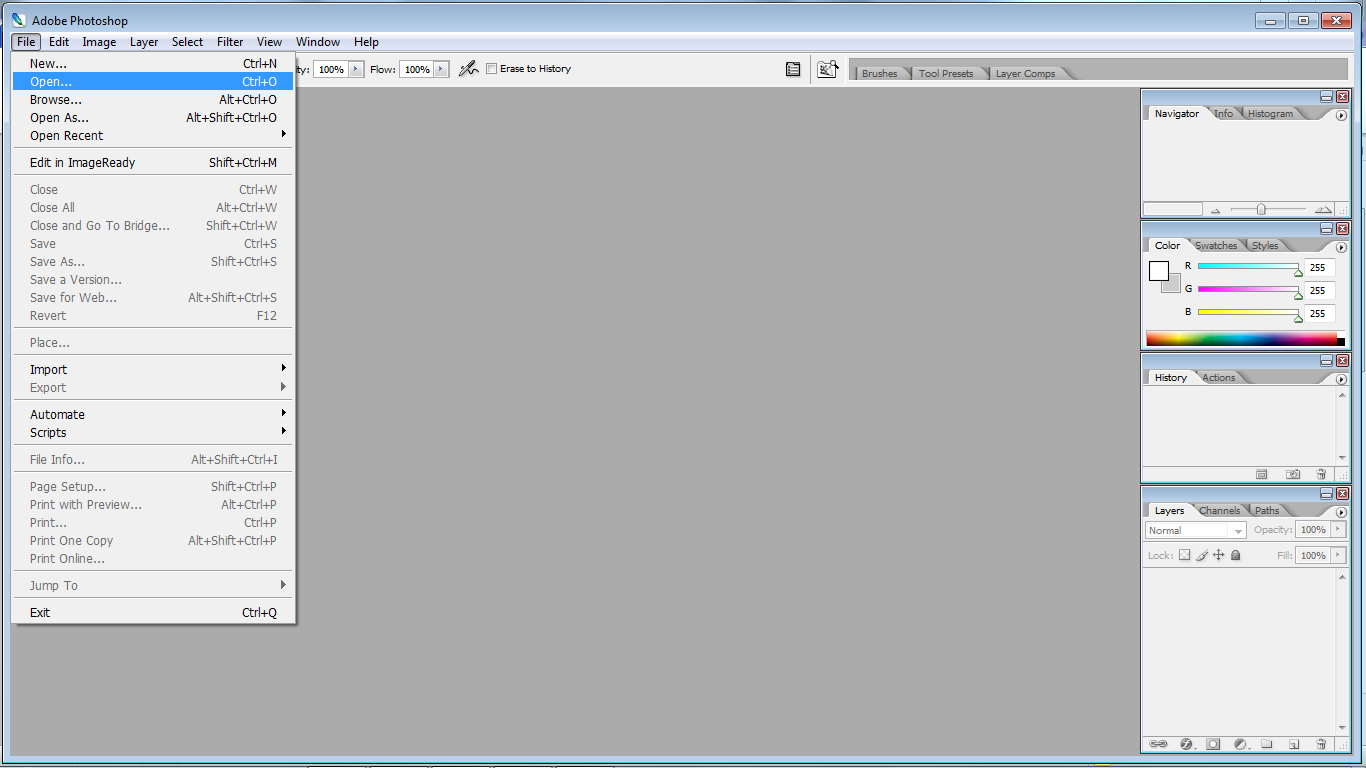Toggle the palettes icon in options bar
1366x768 pixels.
click(793, 69)
